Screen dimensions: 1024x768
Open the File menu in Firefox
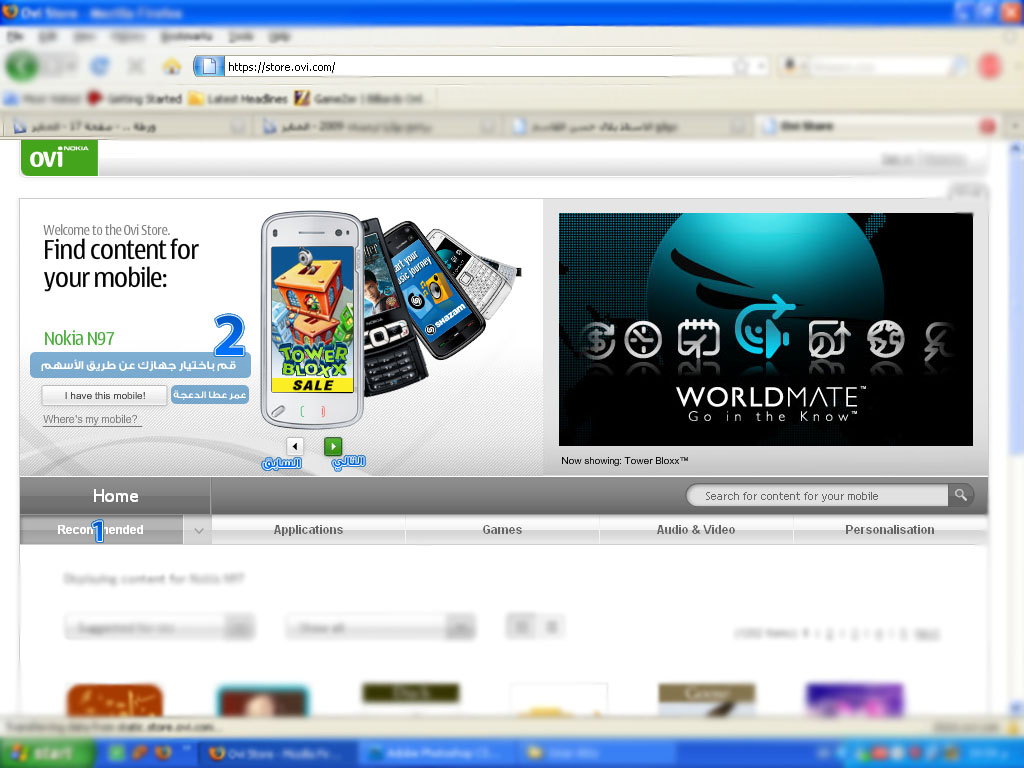15,36
